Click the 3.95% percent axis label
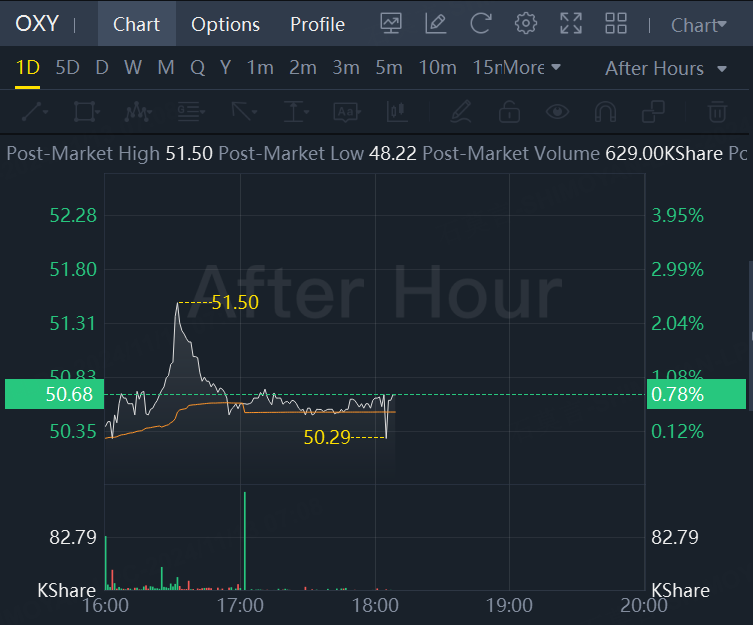 pyautogui.click(x=677, y=215)
